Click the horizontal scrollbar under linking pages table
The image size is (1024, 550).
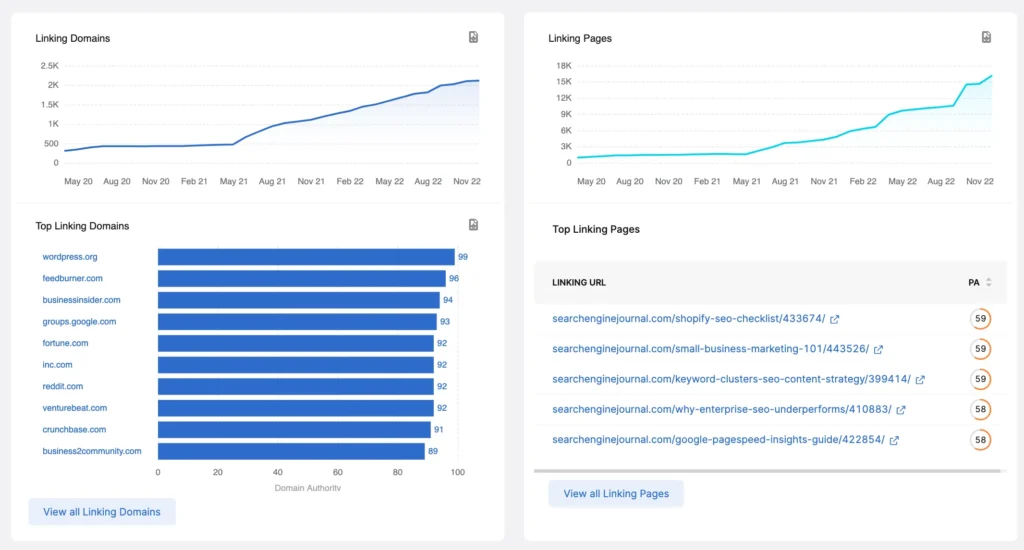coord(764,470)
